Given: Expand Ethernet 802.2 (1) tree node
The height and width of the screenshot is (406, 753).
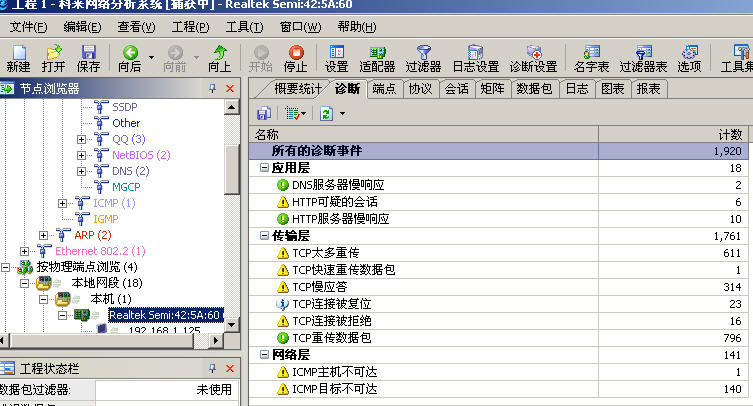Looking at the screenshot, I should [24, 251].
